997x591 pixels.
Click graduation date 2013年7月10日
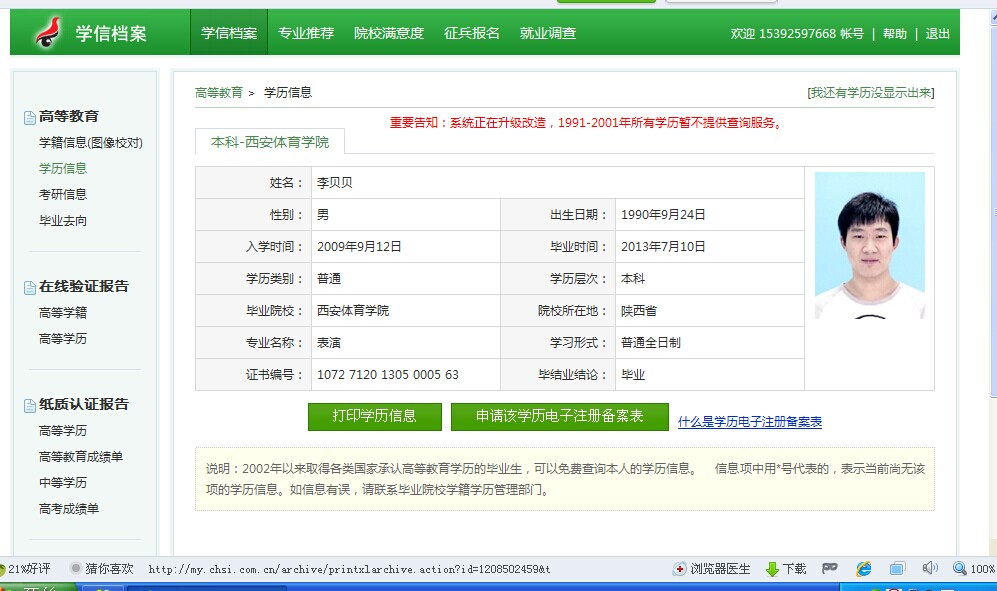(x=663, y=247)
